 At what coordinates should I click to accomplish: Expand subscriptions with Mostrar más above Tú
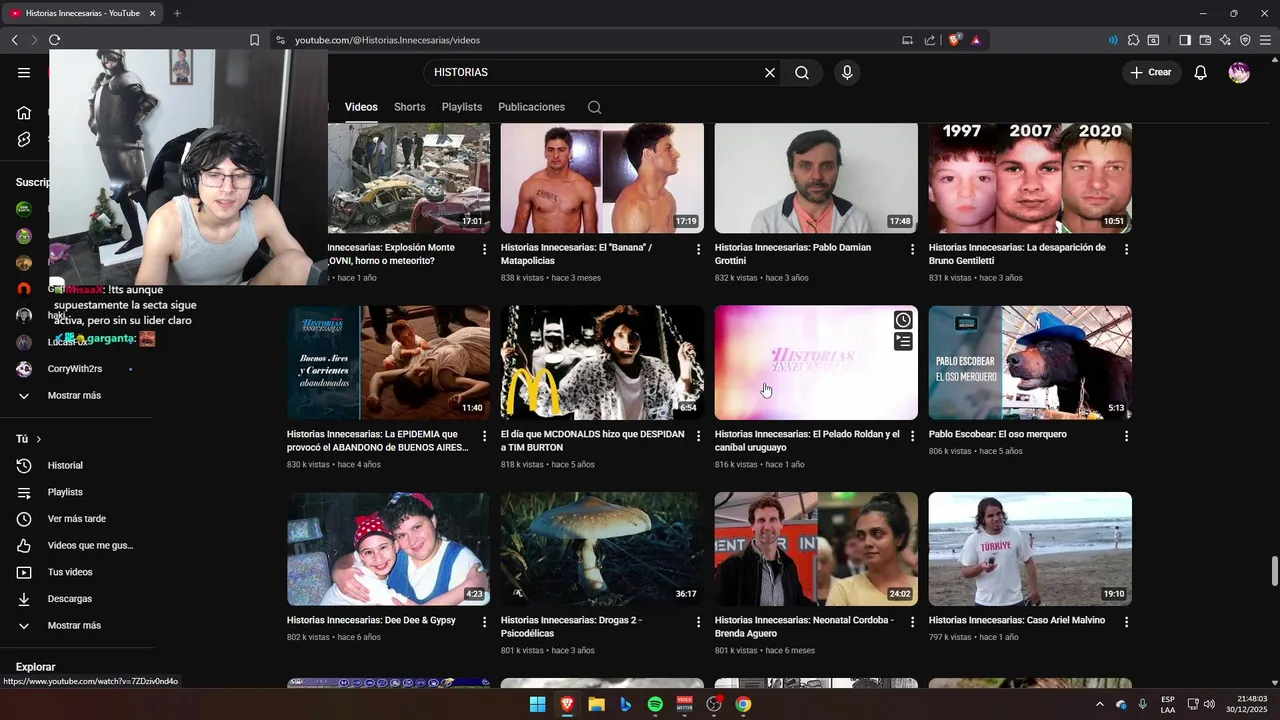point(74,396)
